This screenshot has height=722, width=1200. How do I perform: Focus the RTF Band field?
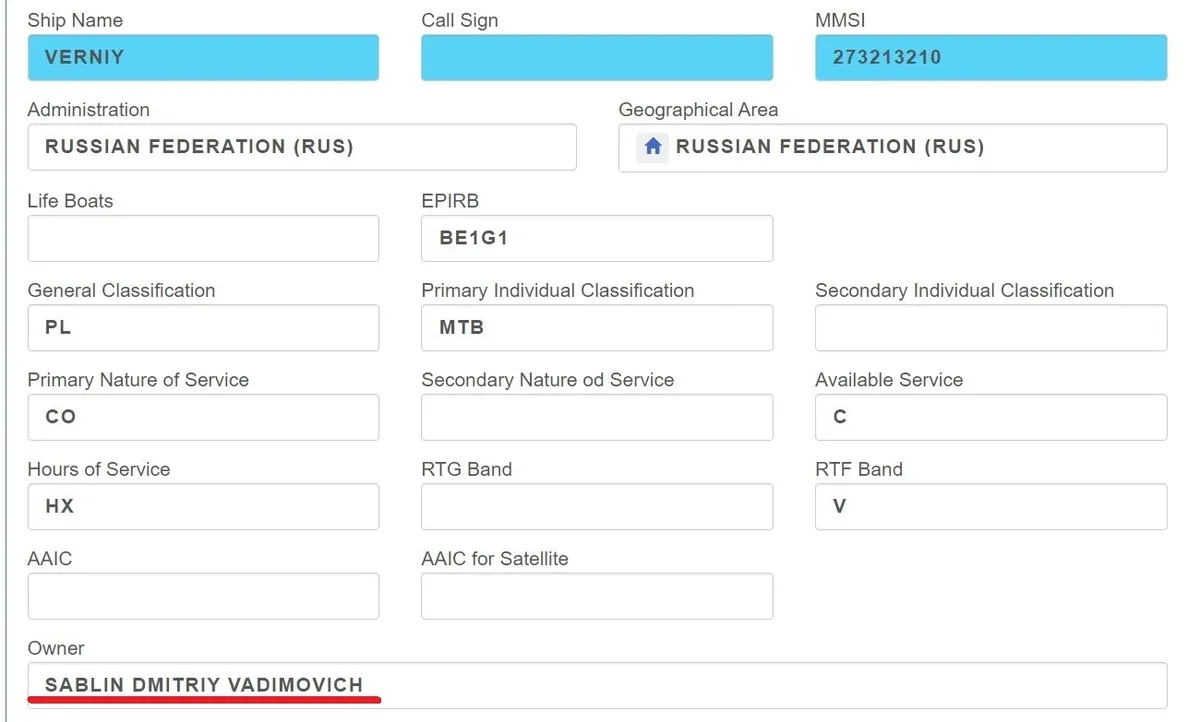tap(990, 506)
